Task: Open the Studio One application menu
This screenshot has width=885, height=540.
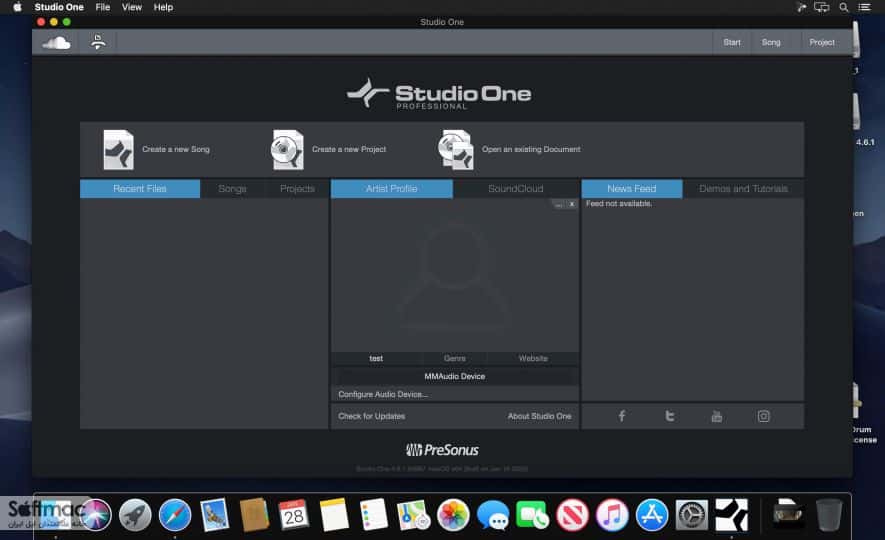Action: tap(59, 7)
